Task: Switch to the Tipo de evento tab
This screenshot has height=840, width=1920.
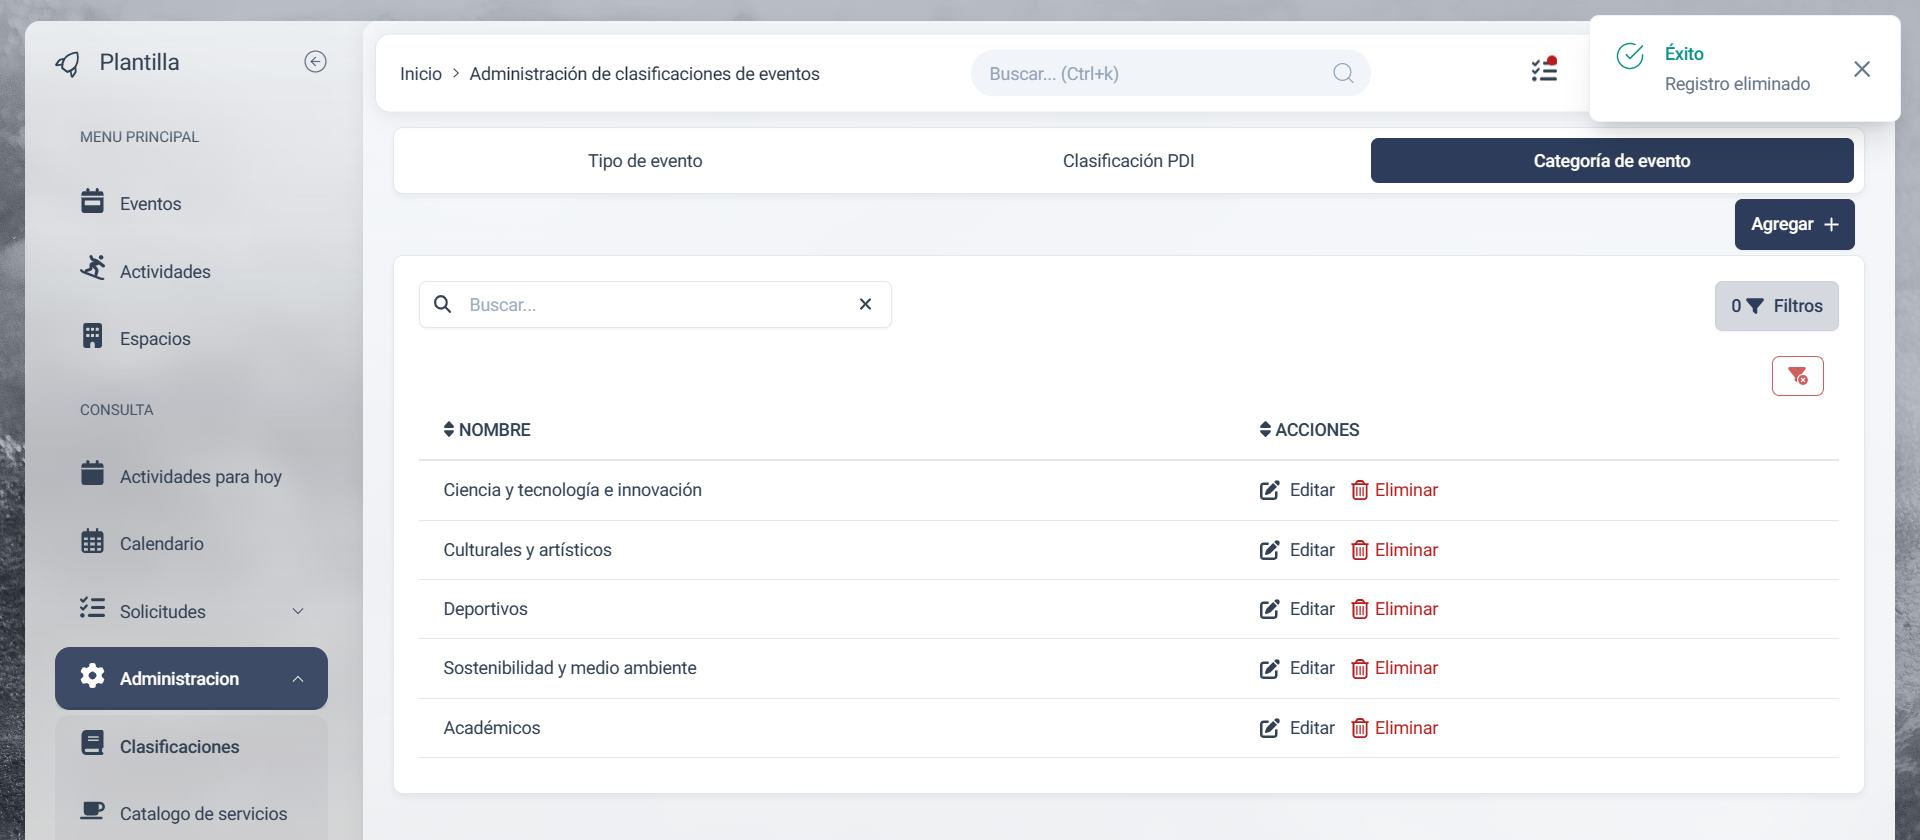Action: point(645,161)
